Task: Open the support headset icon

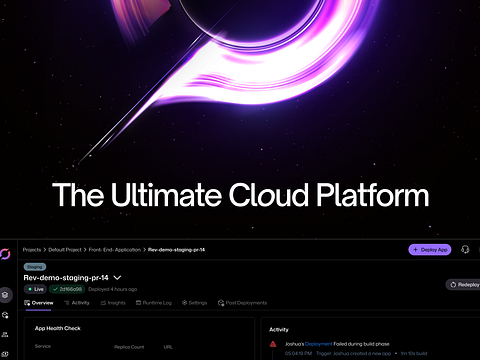Action: click(x=465, y=249)
